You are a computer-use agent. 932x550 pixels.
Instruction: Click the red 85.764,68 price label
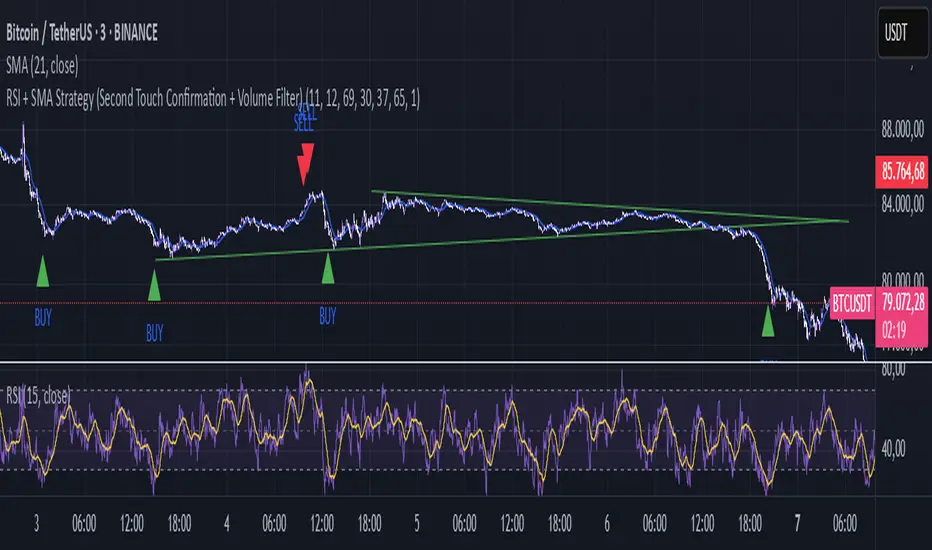[x=902, y=172]
